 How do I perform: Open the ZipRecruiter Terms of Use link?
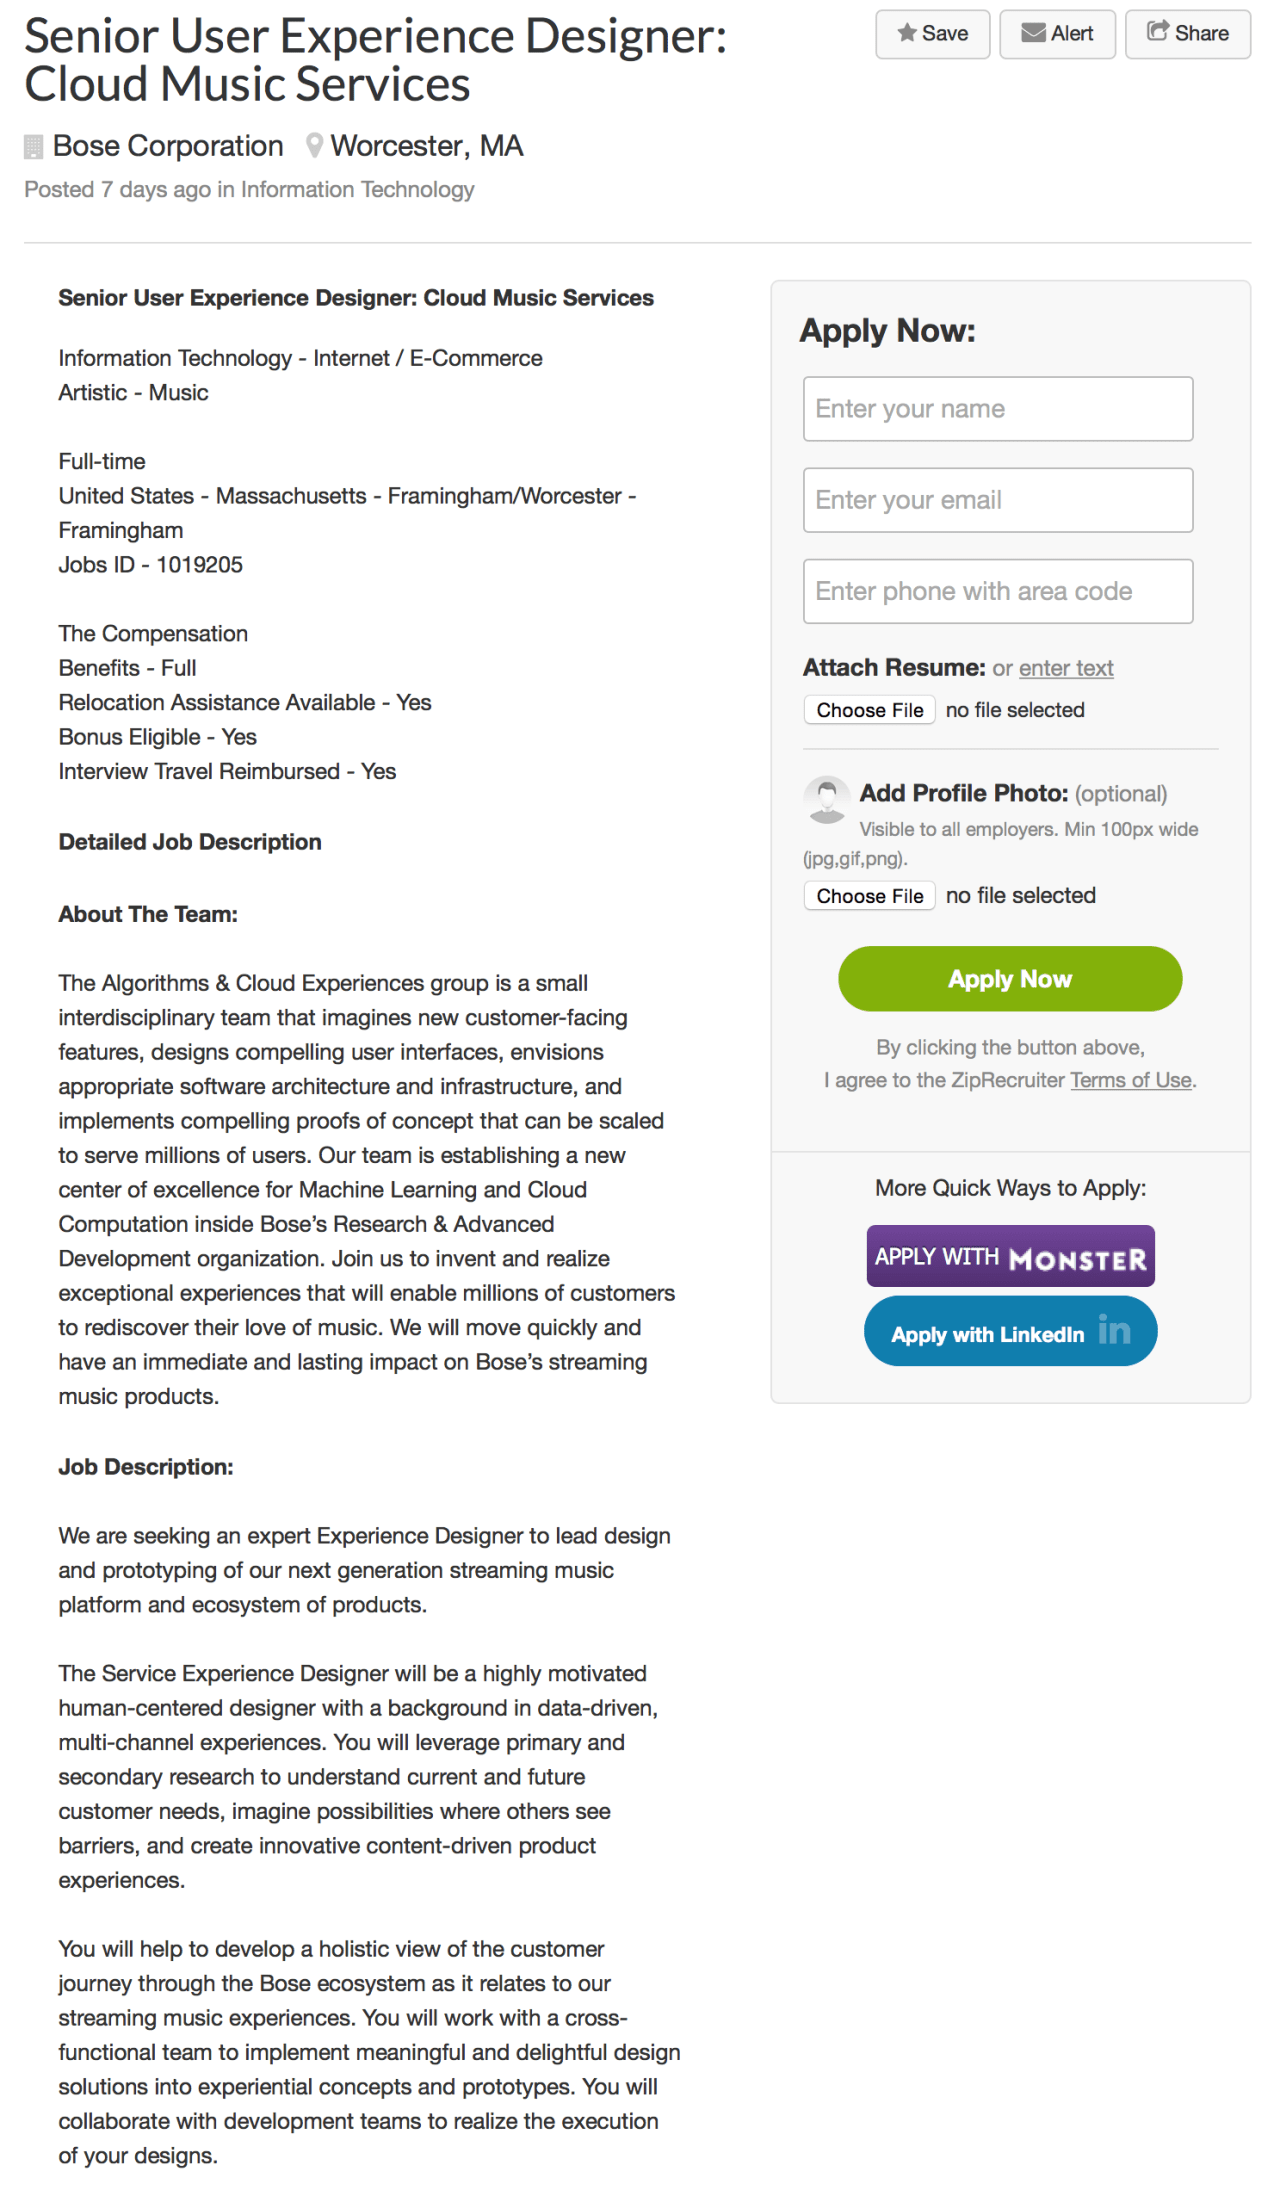click(x=1131, y=1080)
